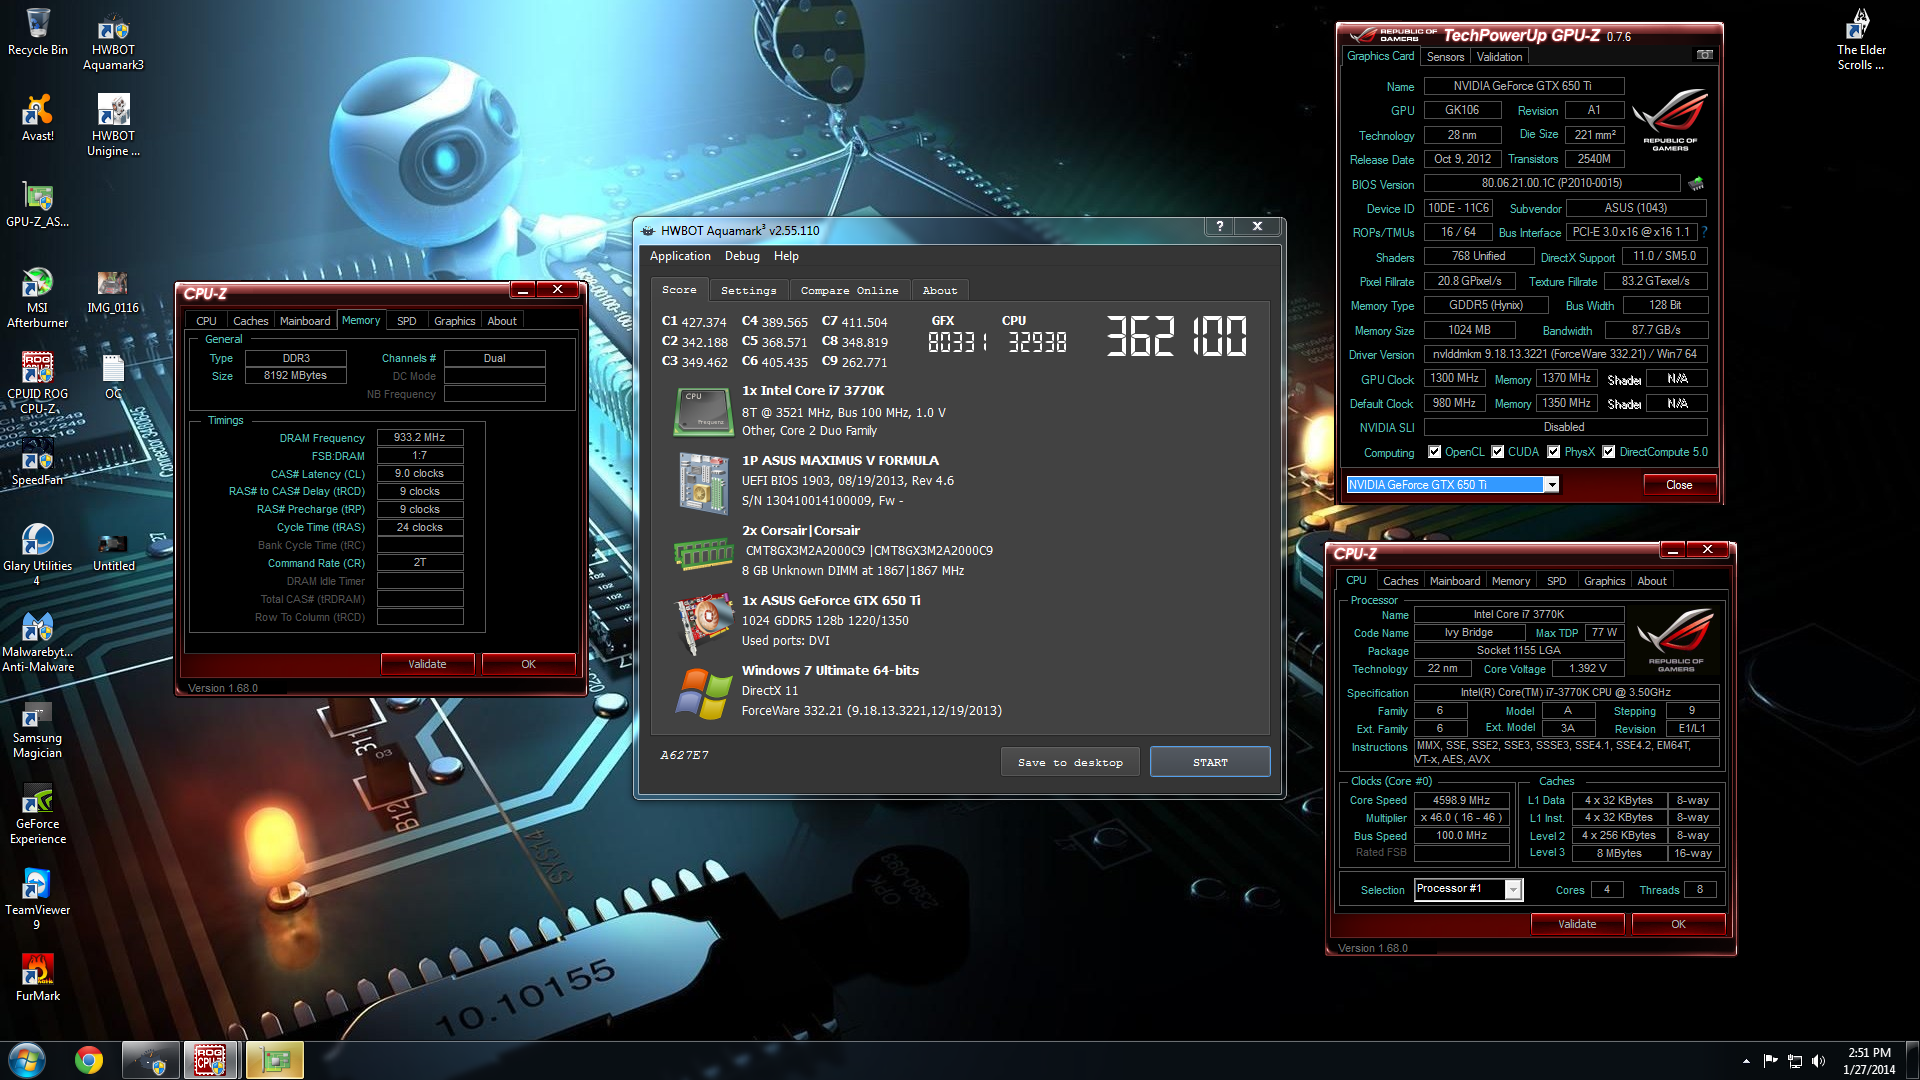The width and height of the screenshot is (1920, 1080).
Task: Open the OC desktop file
Action: coord(113,377)
